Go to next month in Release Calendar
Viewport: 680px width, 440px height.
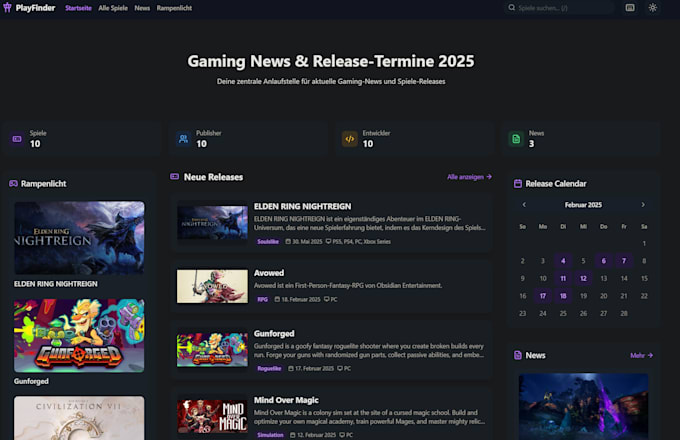pos(643,205)
